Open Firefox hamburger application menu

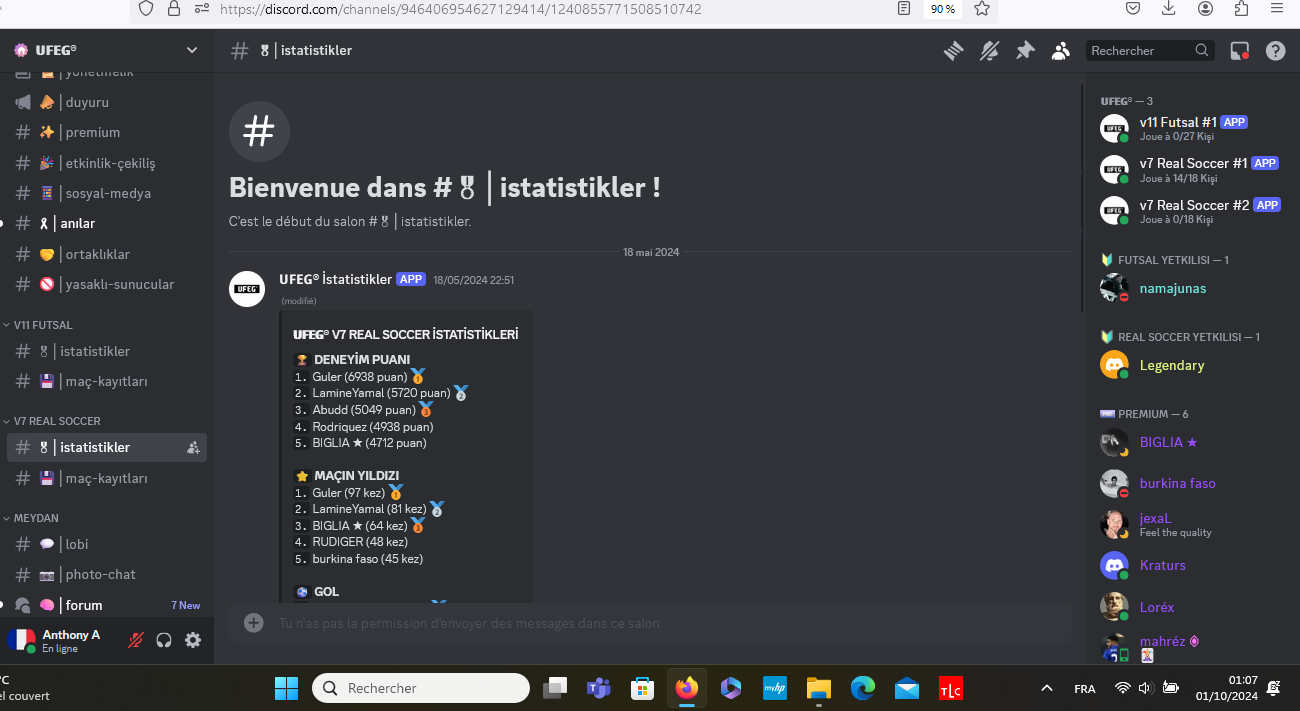1277,8
